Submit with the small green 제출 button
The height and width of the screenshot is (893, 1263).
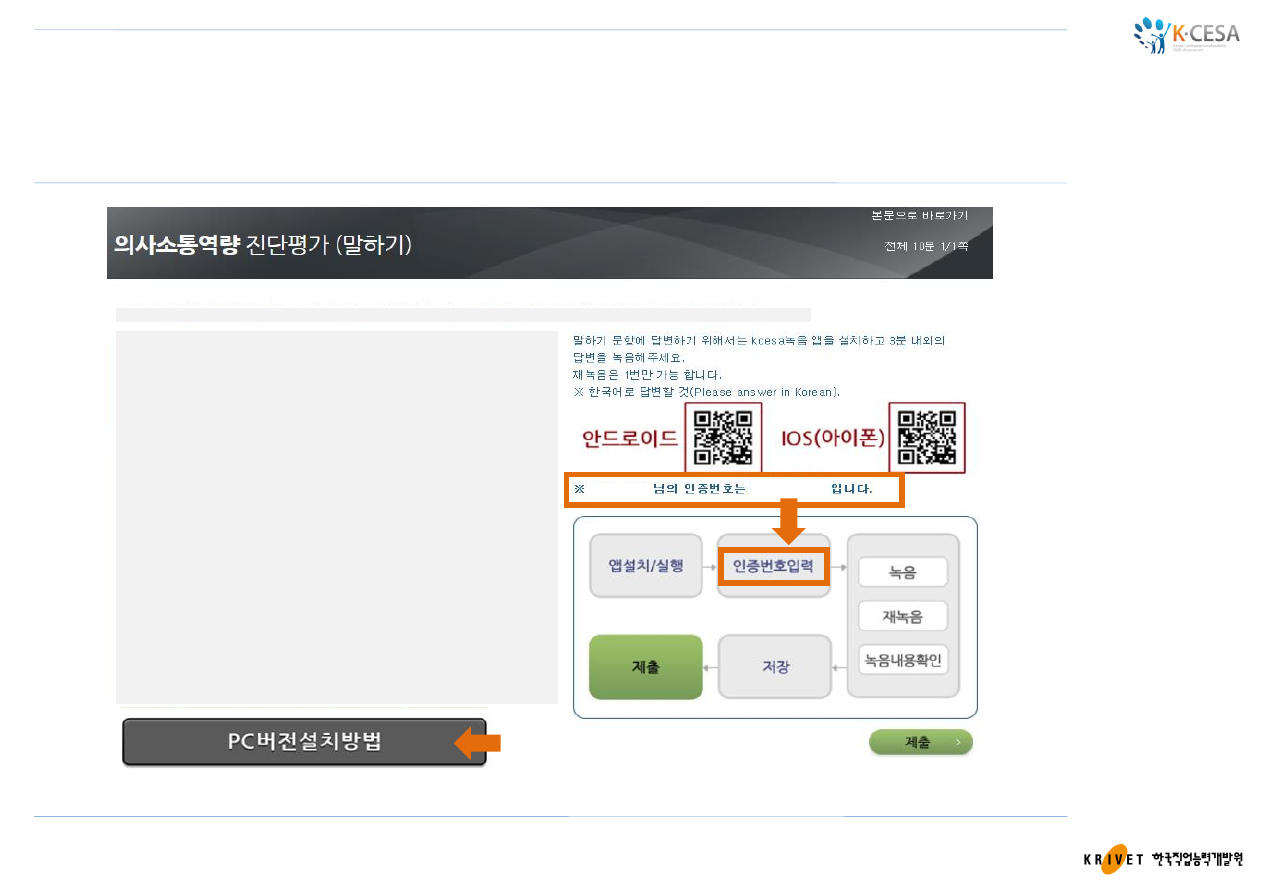pyautogui.click(x=921, y=742)
